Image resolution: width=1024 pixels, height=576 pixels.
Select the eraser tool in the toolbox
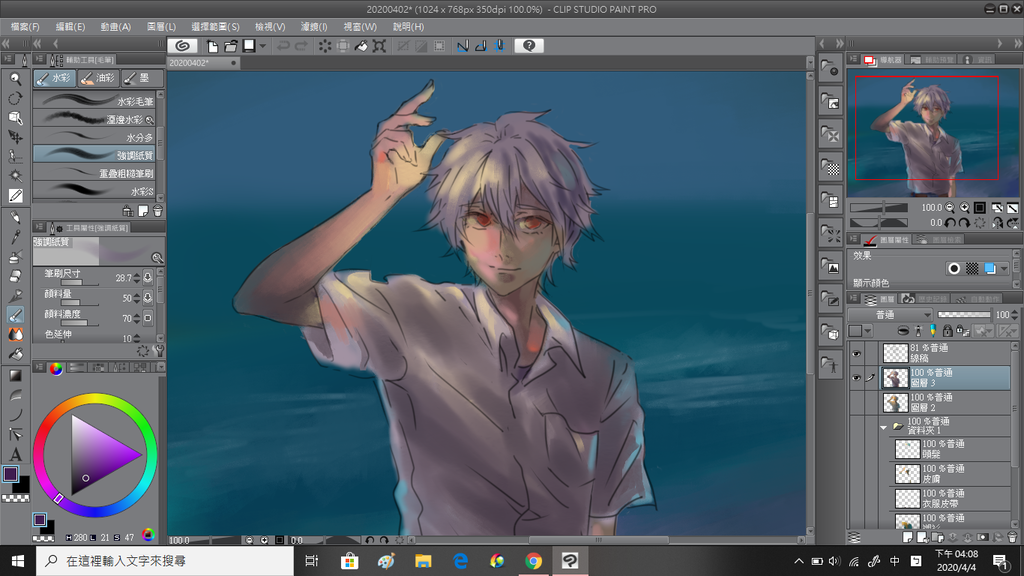15,275
